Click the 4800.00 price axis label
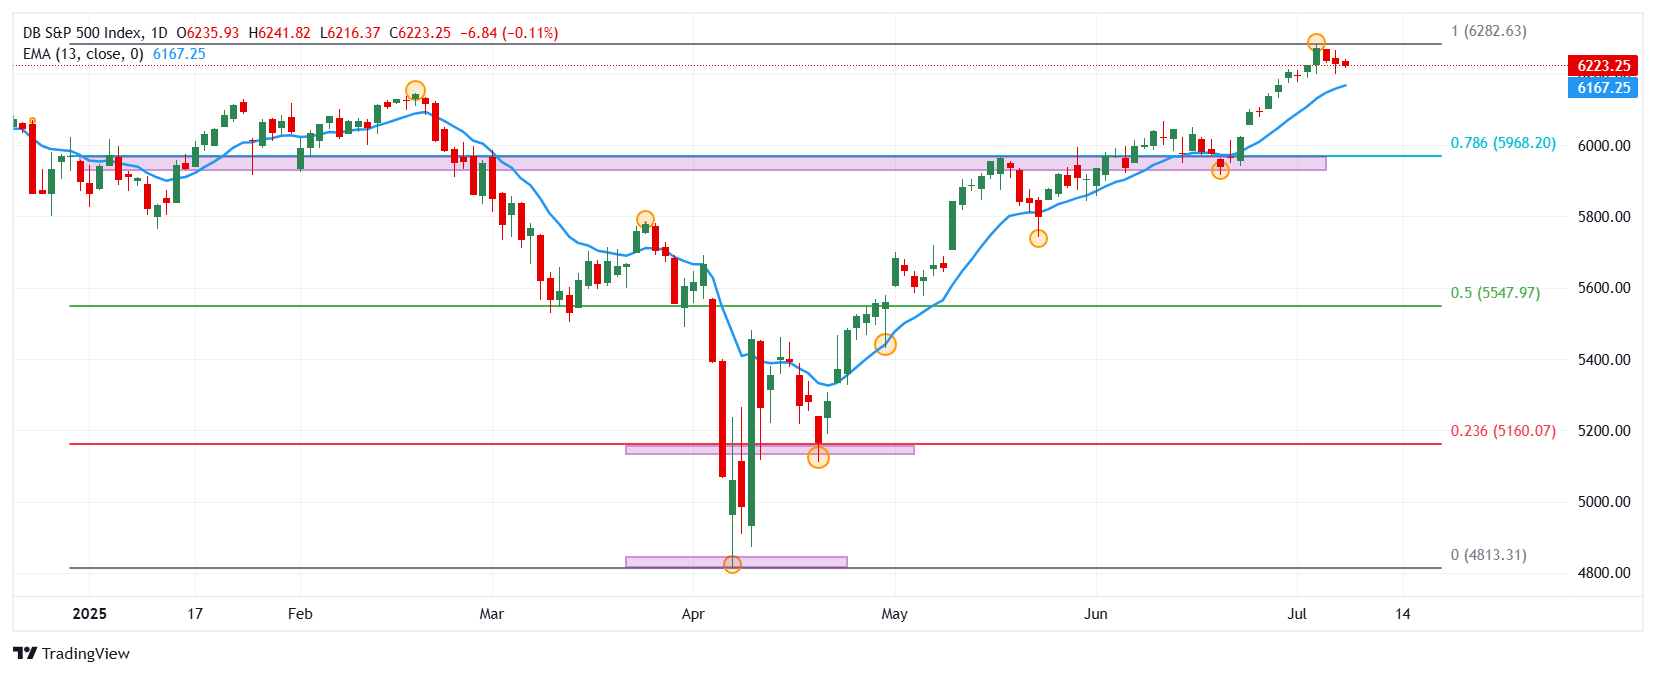 (x=1604, y=573)
